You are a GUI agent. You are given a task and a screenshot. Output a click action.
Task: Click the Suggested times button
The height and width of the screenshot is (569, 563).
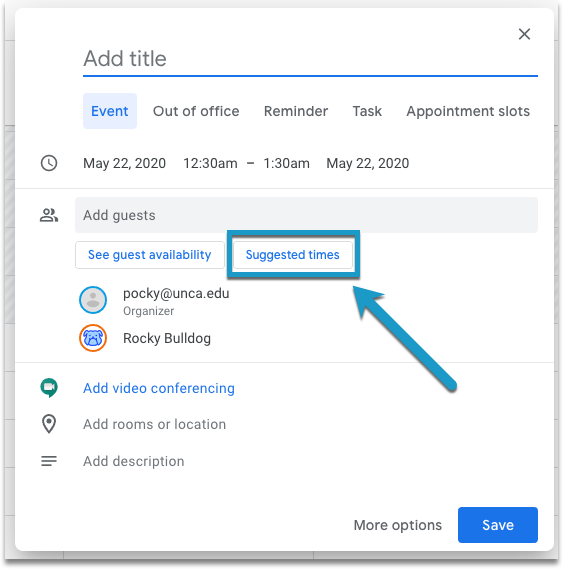pos(293,255)
